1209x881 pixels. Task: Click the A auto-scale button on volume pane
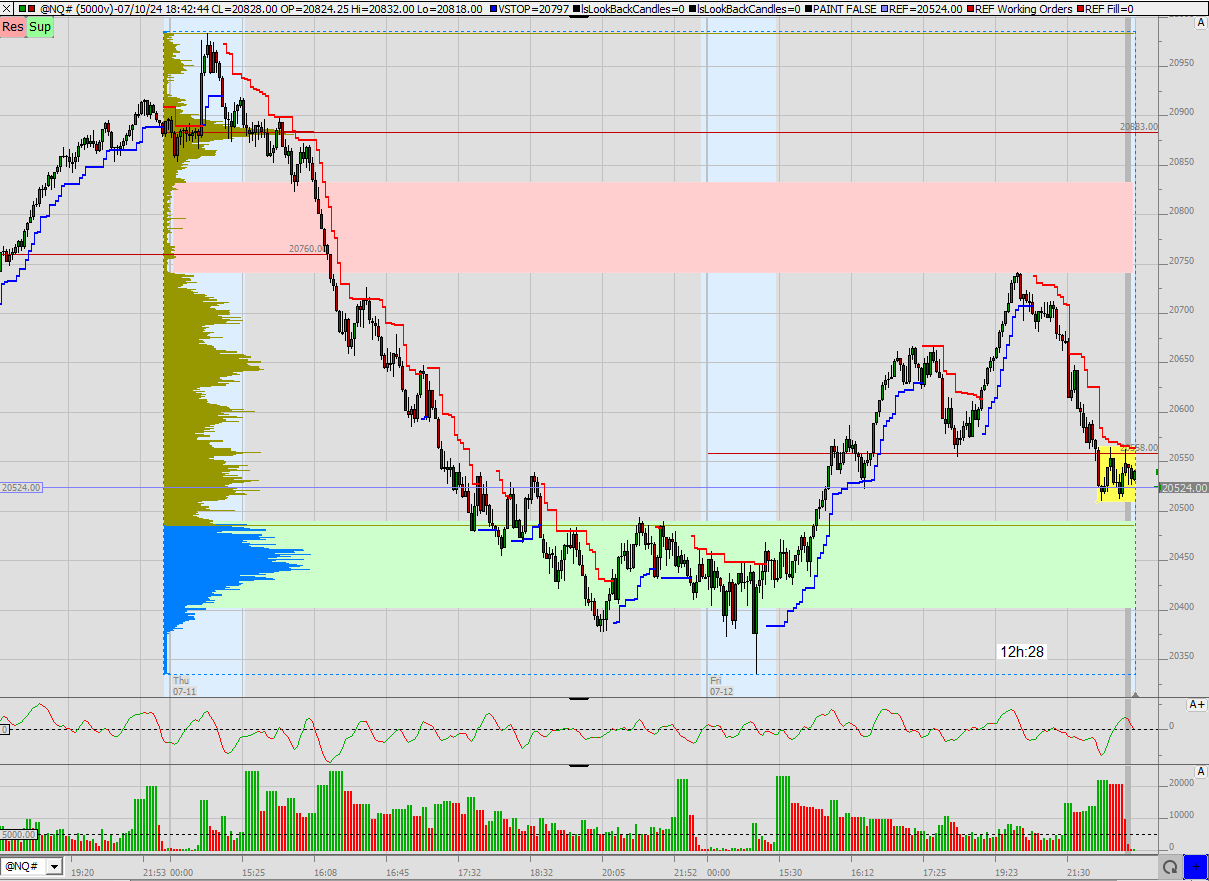tap(1200, 772)
